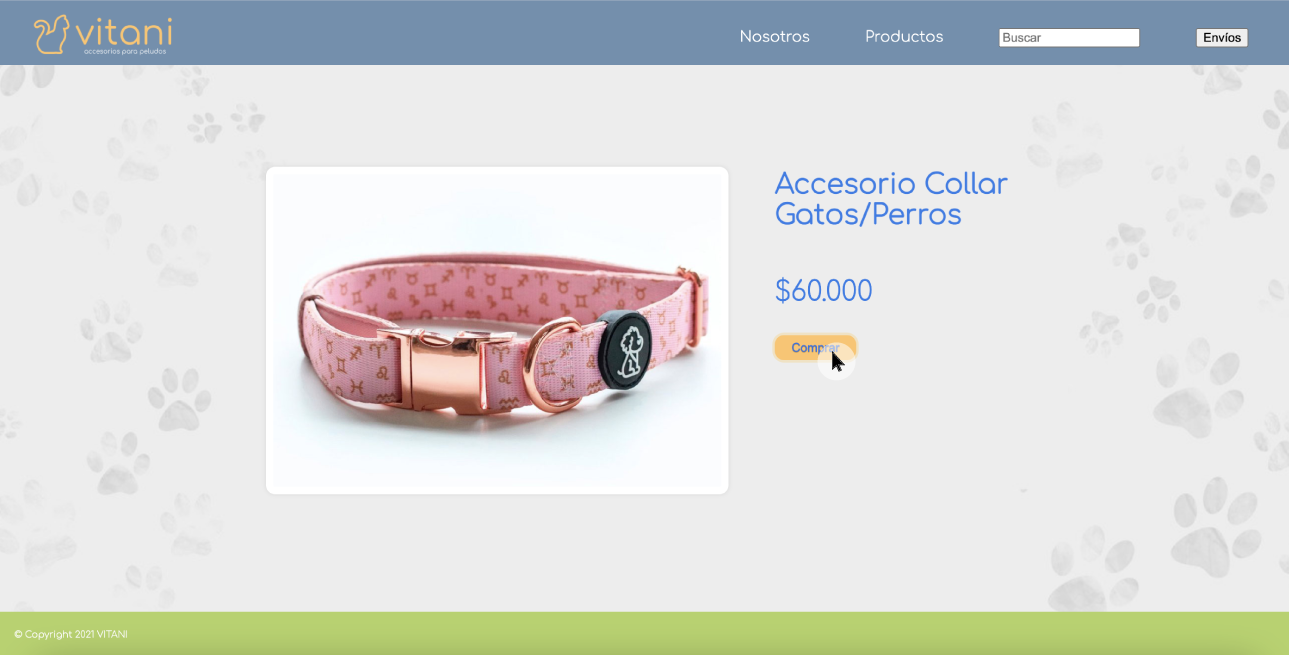This screenshot has height=655, width=1289.
Task: Click the Accesorio Collar Gatos/Perros title
Action: (891, 199)
